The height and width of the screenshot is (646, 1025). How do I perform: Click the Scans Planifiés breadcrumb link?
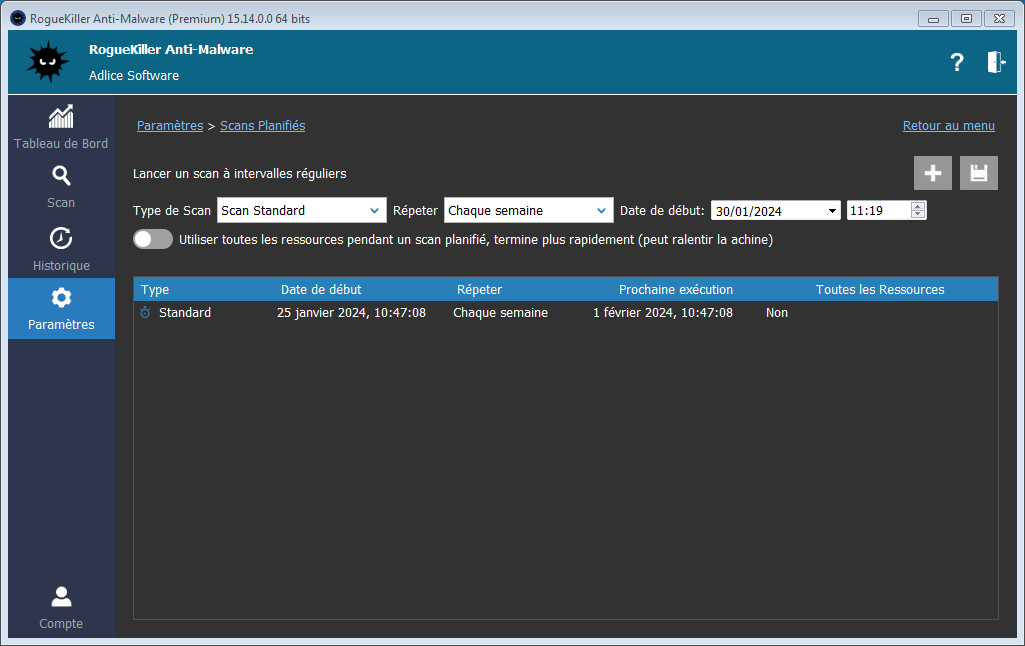(262, 126)
